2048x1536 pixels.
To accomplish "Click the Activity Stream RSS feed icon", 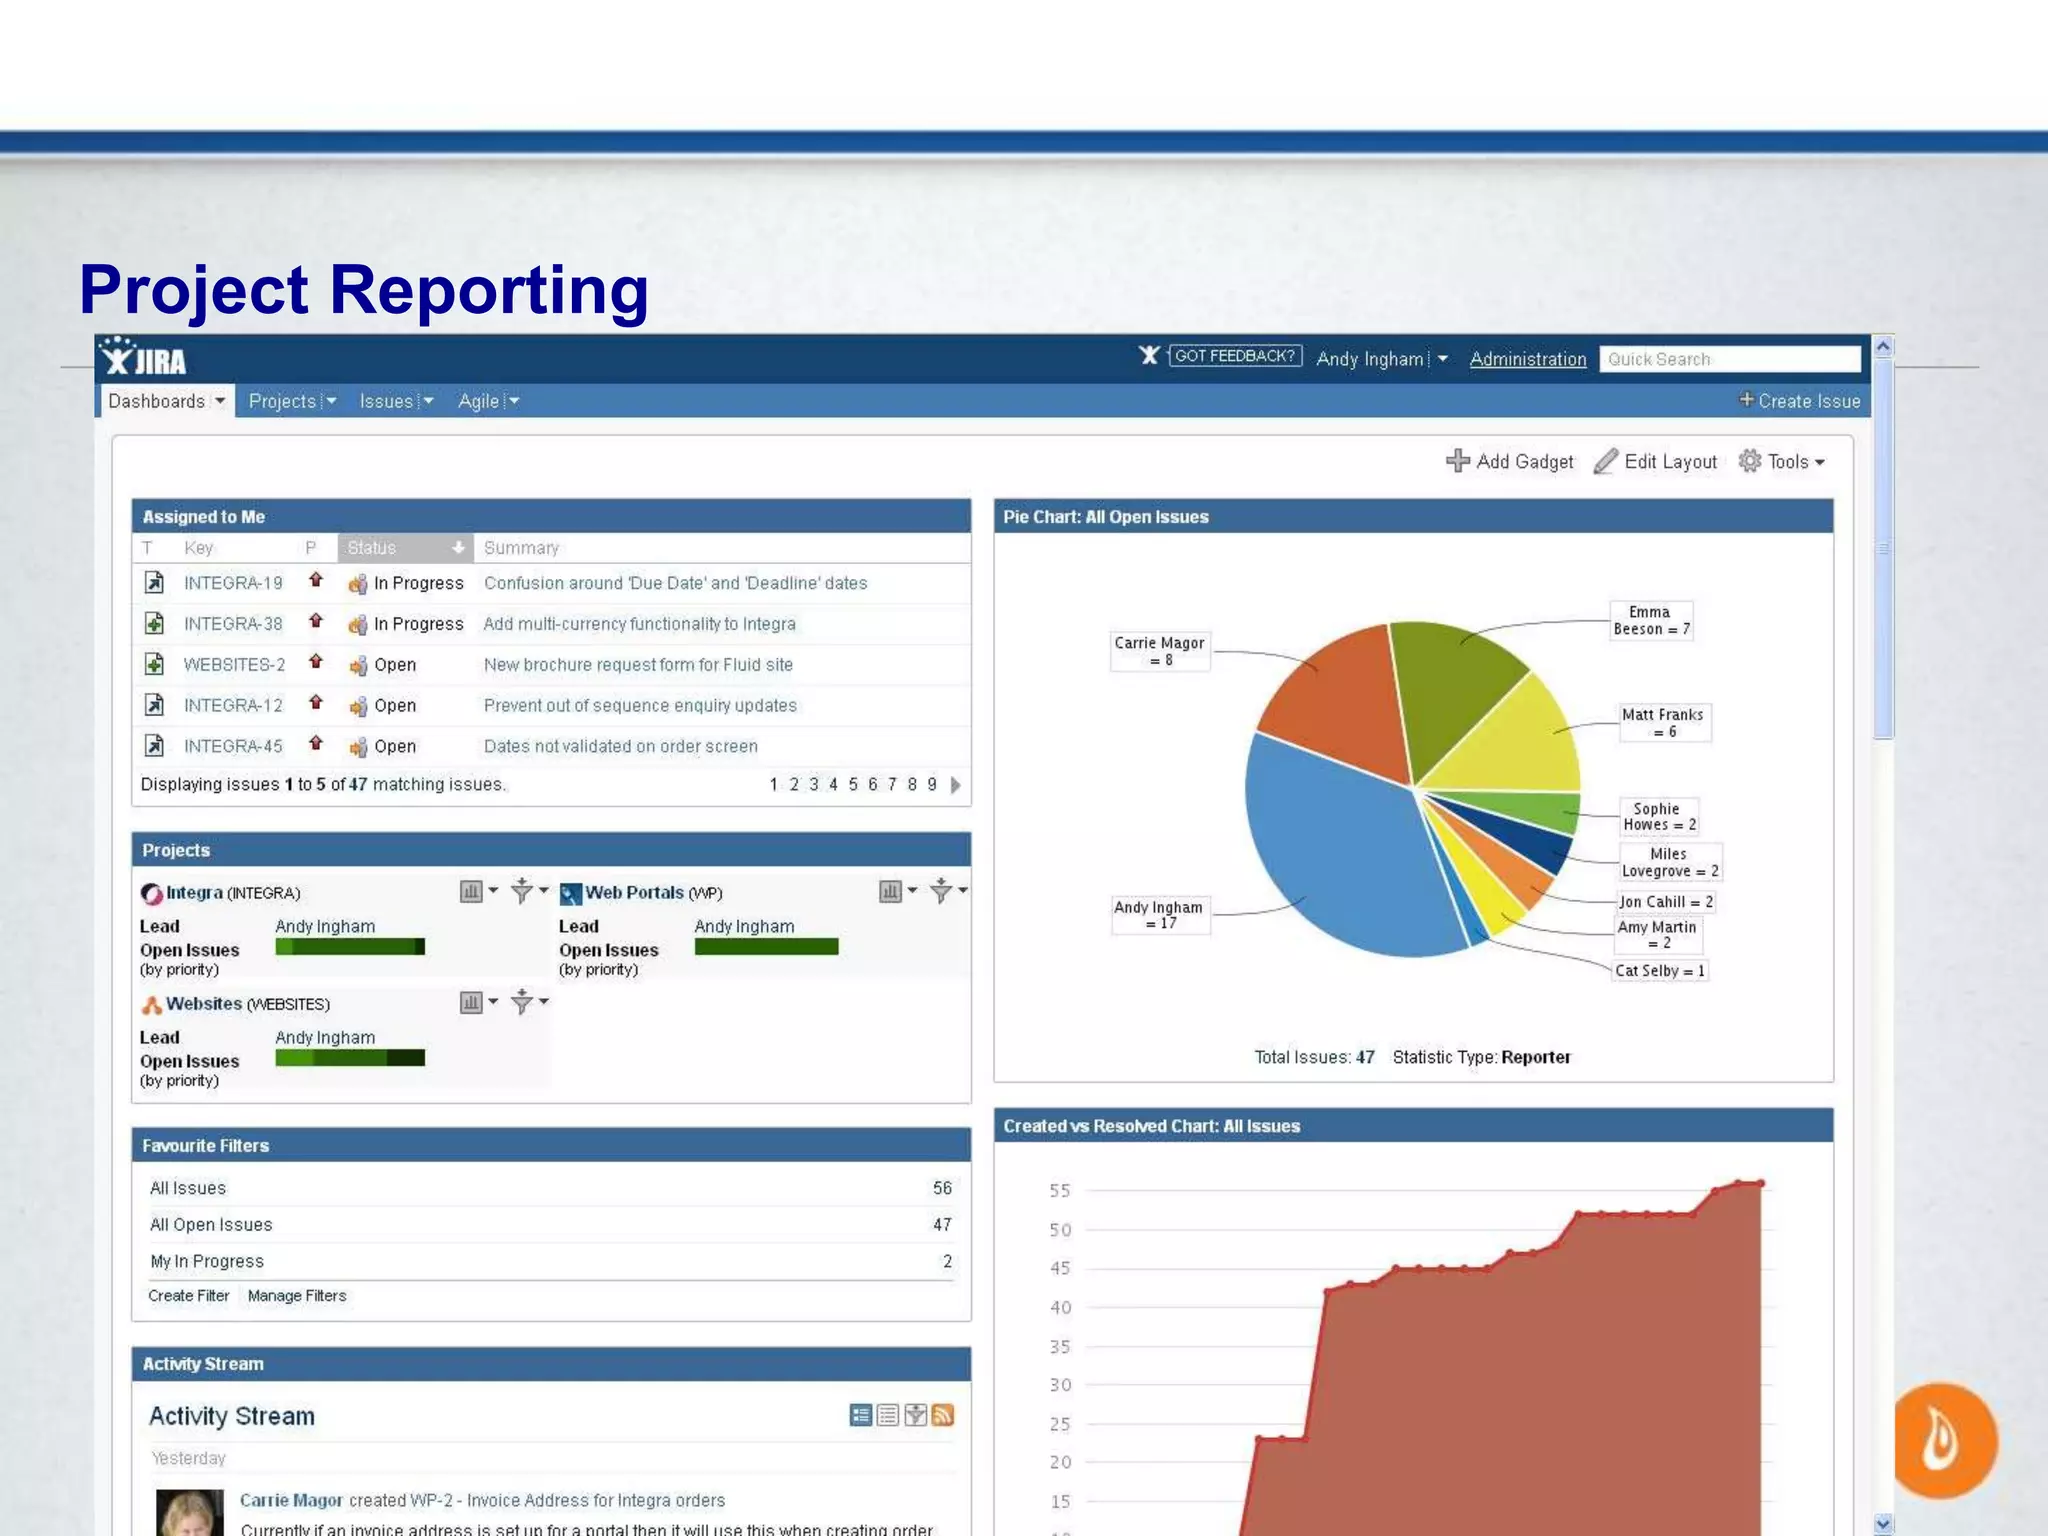I will [942, 1415].
